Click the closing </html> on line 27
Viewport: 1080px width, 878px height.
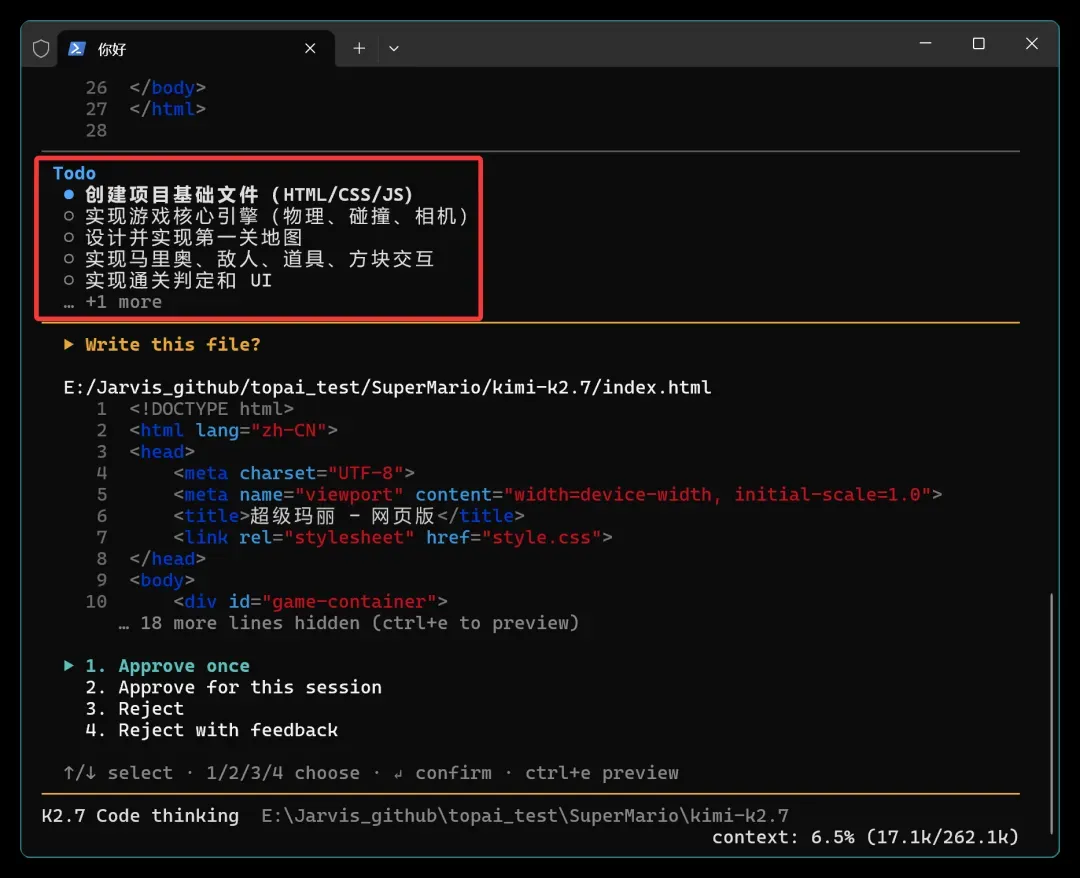[167, 109]
